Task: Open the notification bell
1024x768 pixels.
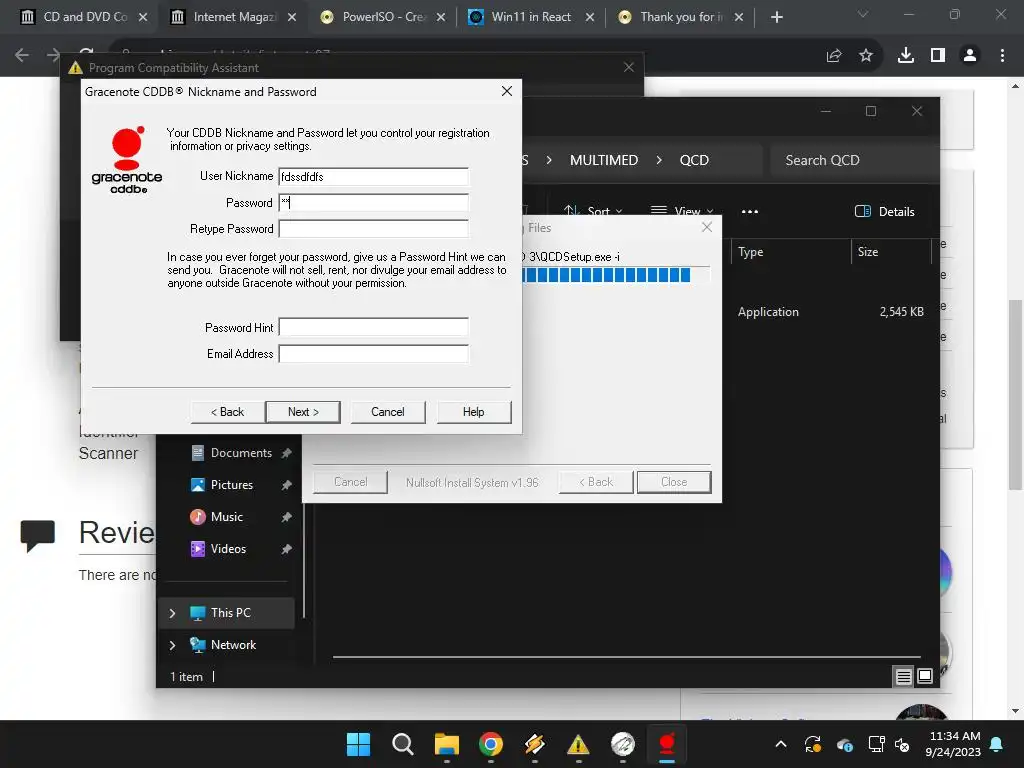Action: coord(997,744)
